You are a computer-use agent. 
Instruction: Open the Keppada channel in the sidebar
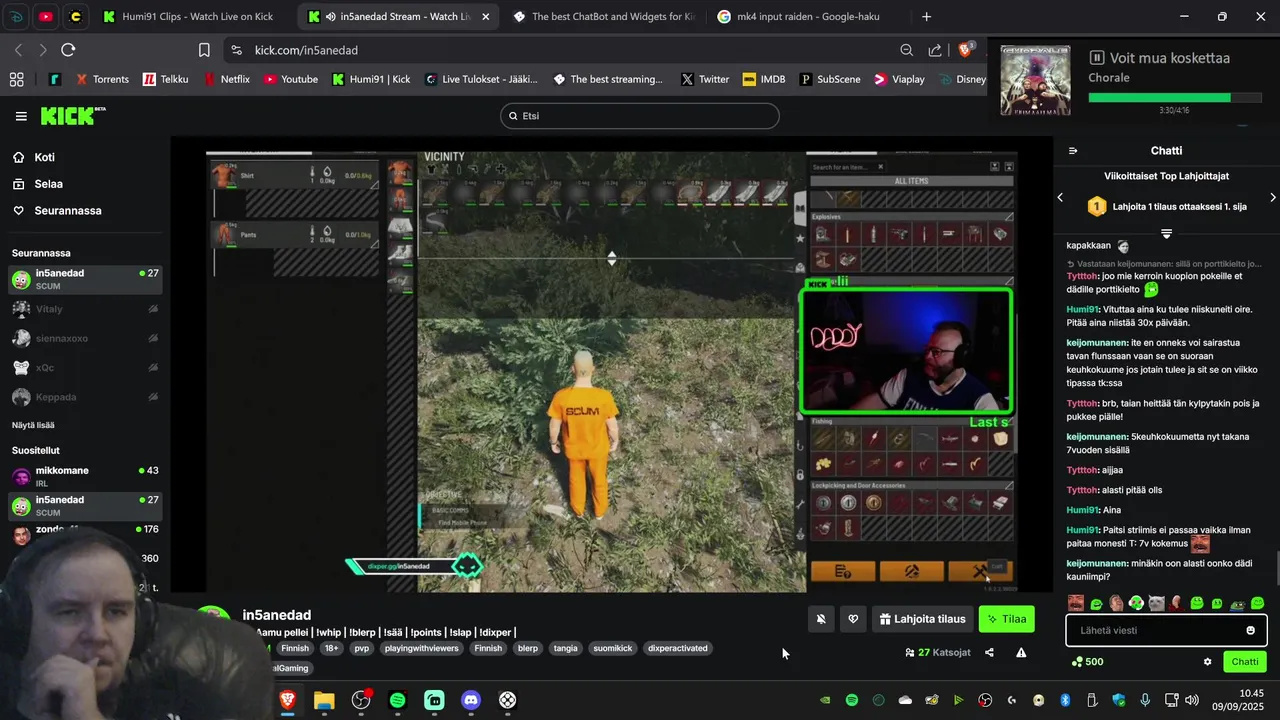85,397
